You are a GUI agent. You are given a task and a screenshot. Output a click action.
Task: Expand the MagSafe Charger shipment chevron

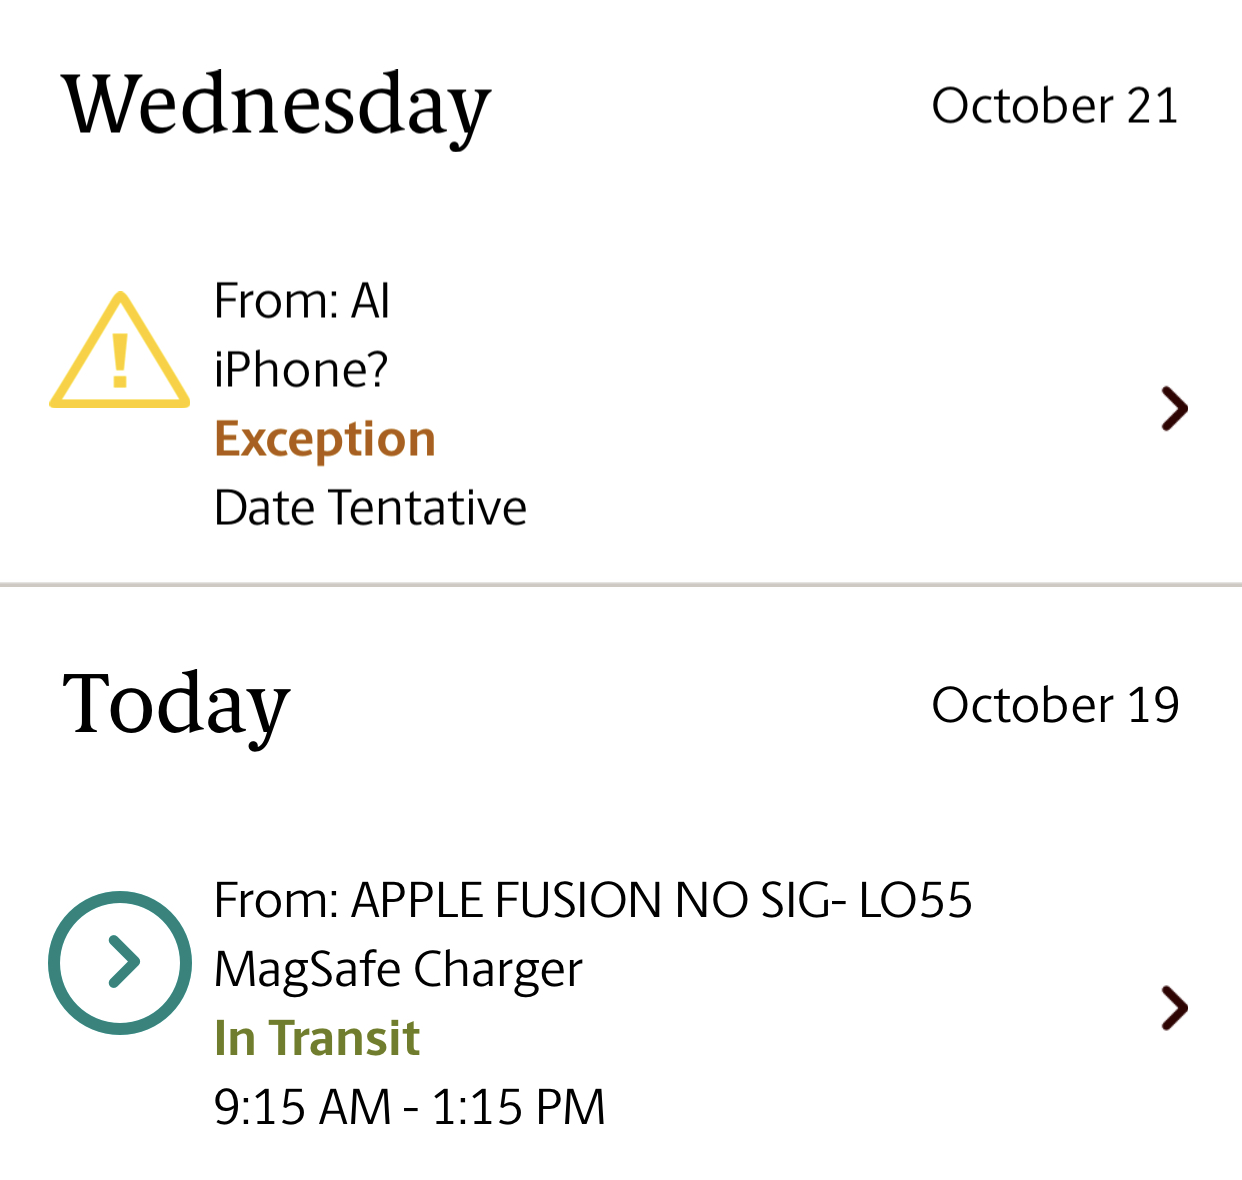click(1174, 1007)
